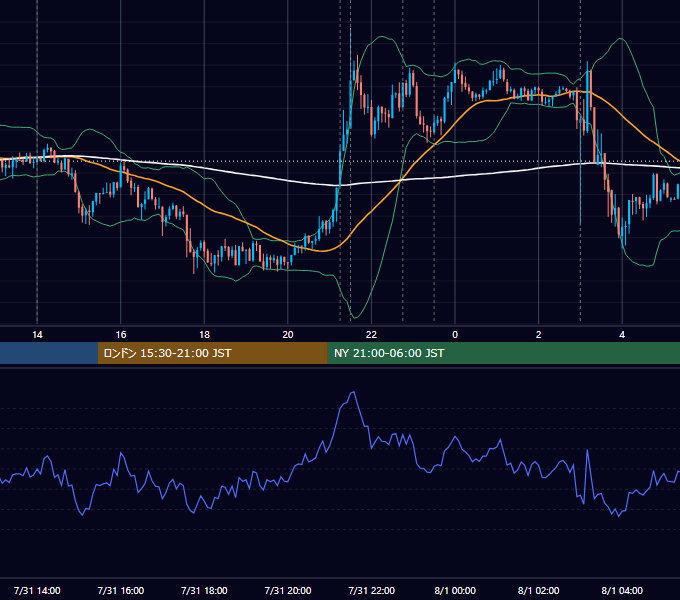Click the tall blue spike candle near 21:30
The height and width of the screenshot is (600, 680).
coord(350,78)
